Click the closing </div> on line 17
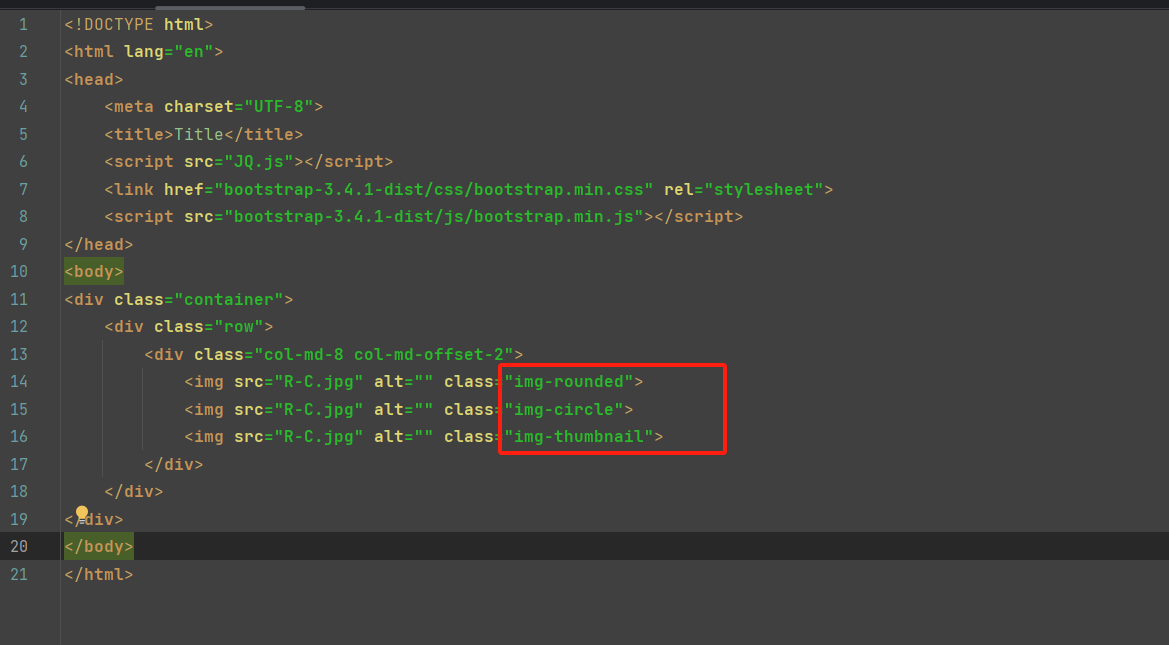Screen dimensions: 1169x645 (174, 464)
